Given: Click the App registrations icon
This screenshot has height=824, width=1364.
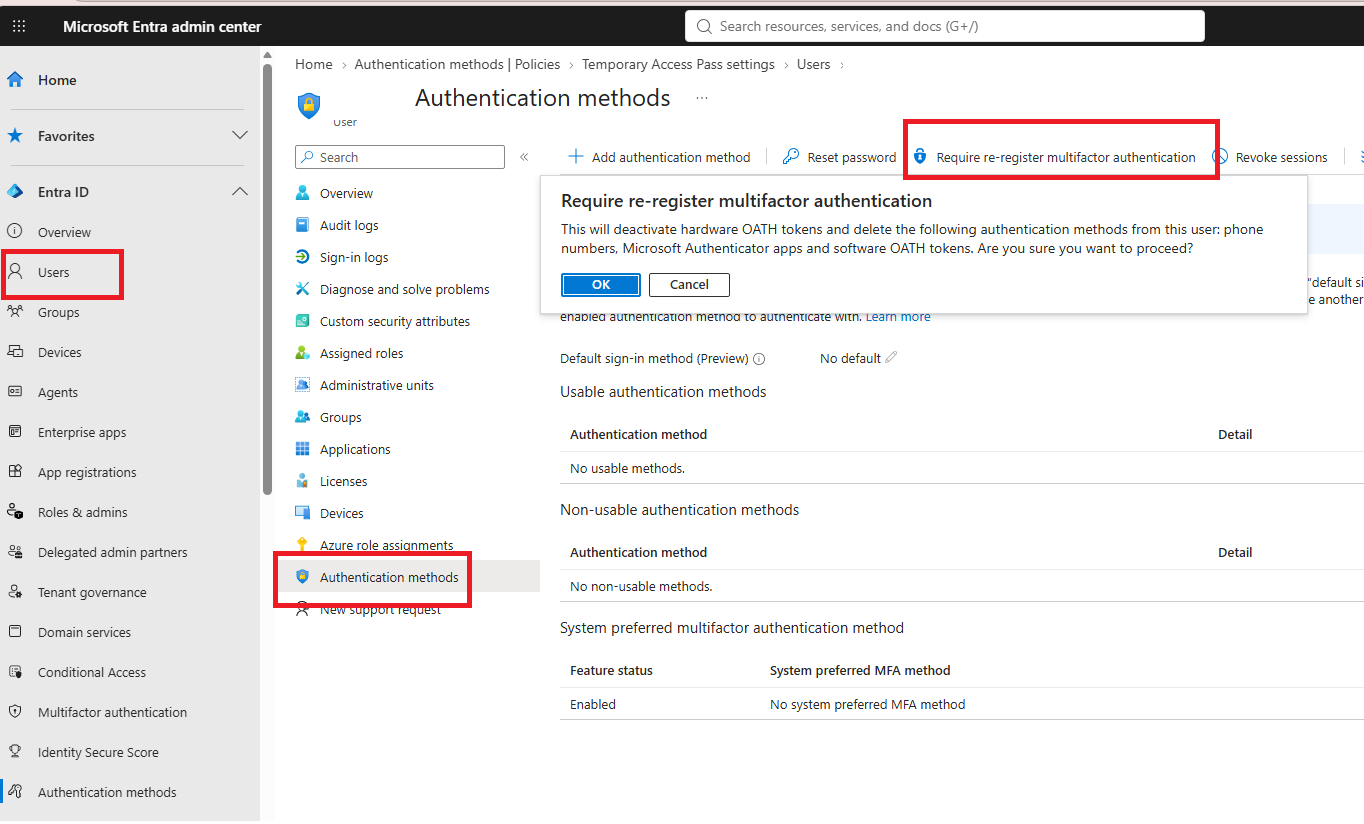Looking at the screenshot, I should point(15,472).
